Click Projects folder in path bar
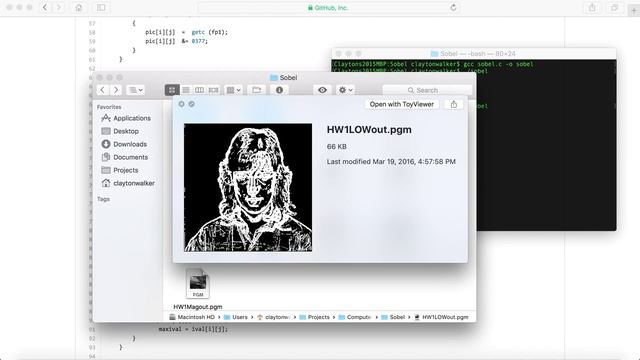 [x=314, y=317]
